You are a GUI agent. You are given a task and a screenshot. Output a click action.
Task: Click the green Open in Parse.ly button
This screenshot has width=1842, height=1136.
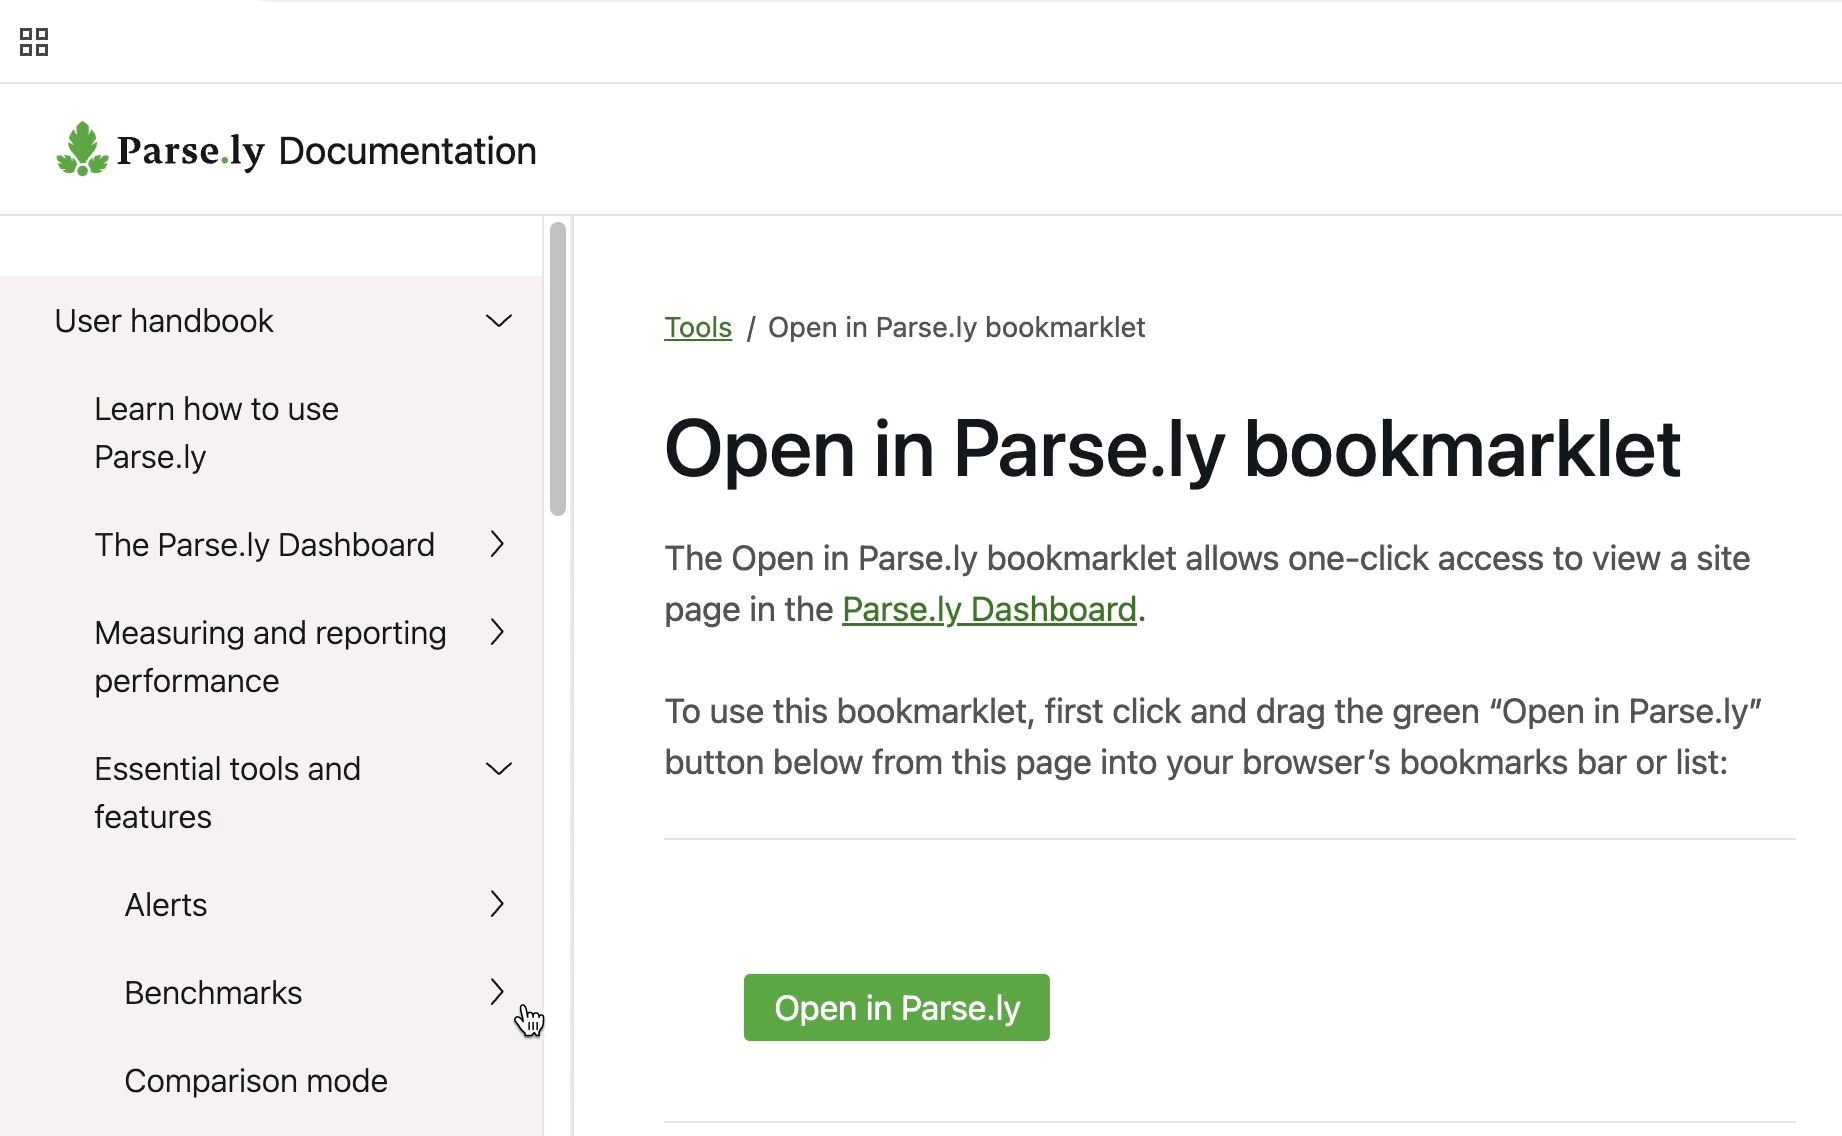pyautogui.click(x=897, y=1008)
